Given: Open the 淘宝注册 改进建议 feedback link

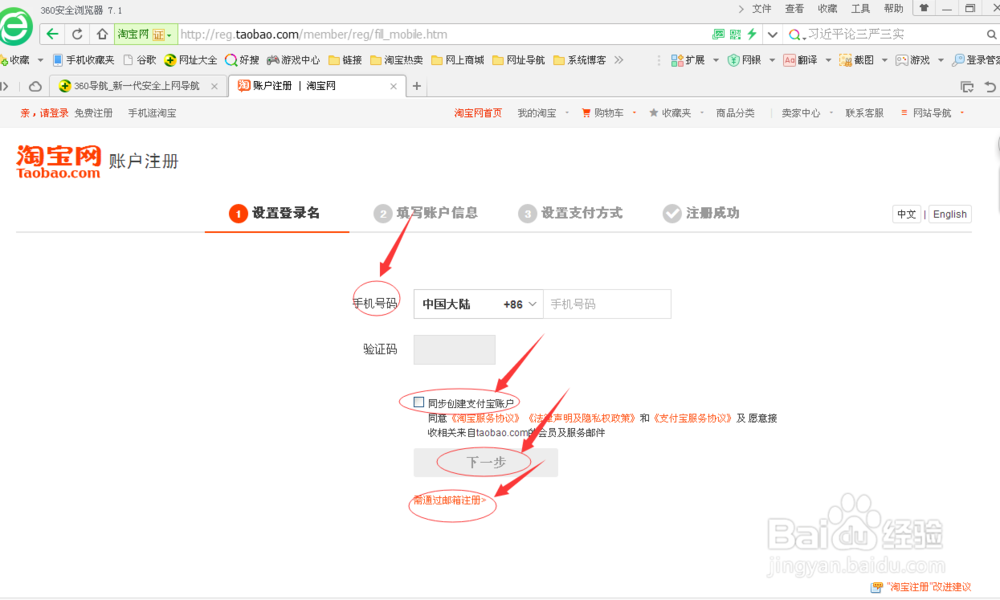Looking at the screenshot, I should tap(929, 587).
